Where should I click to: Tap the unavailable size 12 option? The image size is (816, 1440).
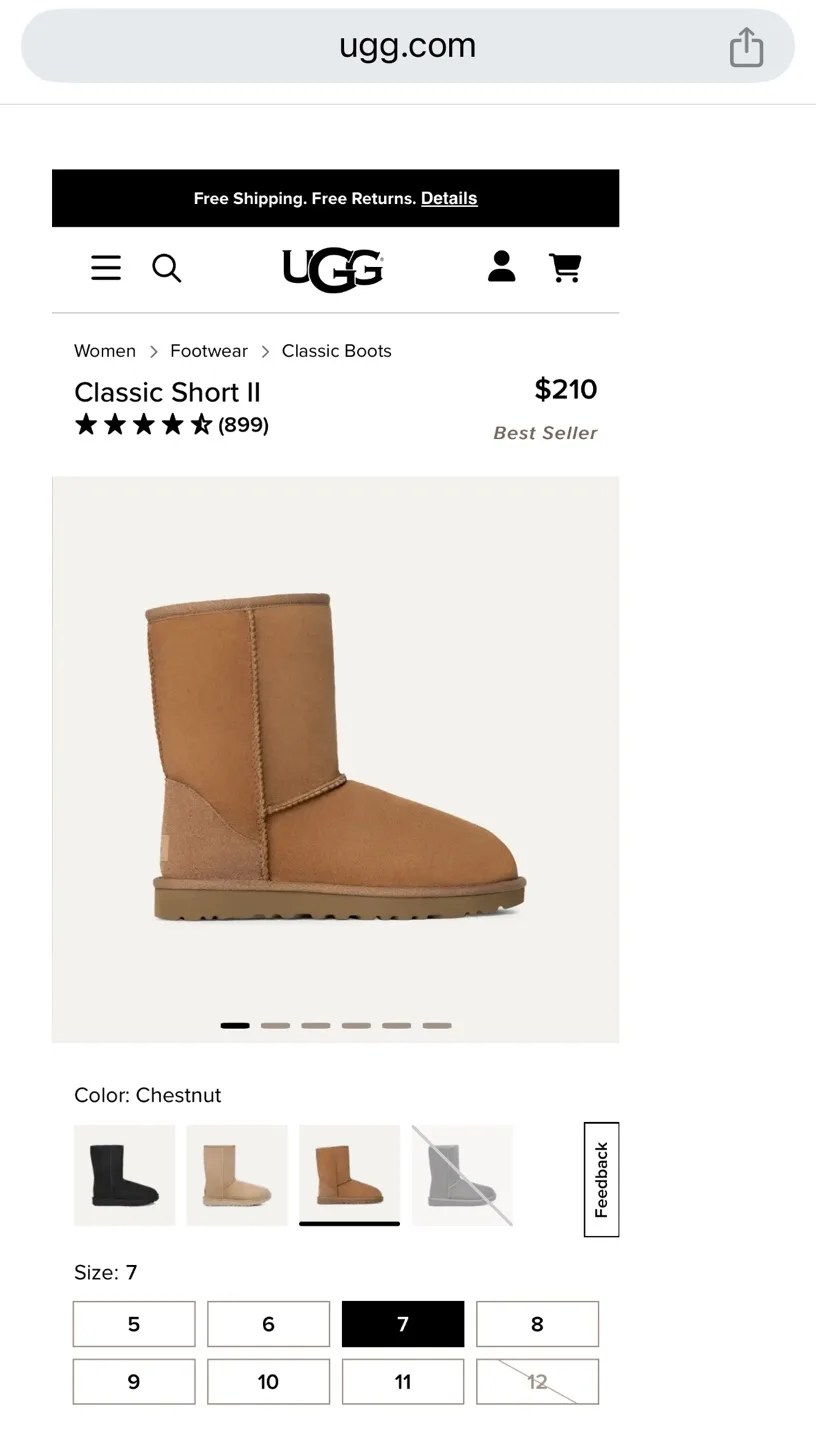click(537, 1381)
